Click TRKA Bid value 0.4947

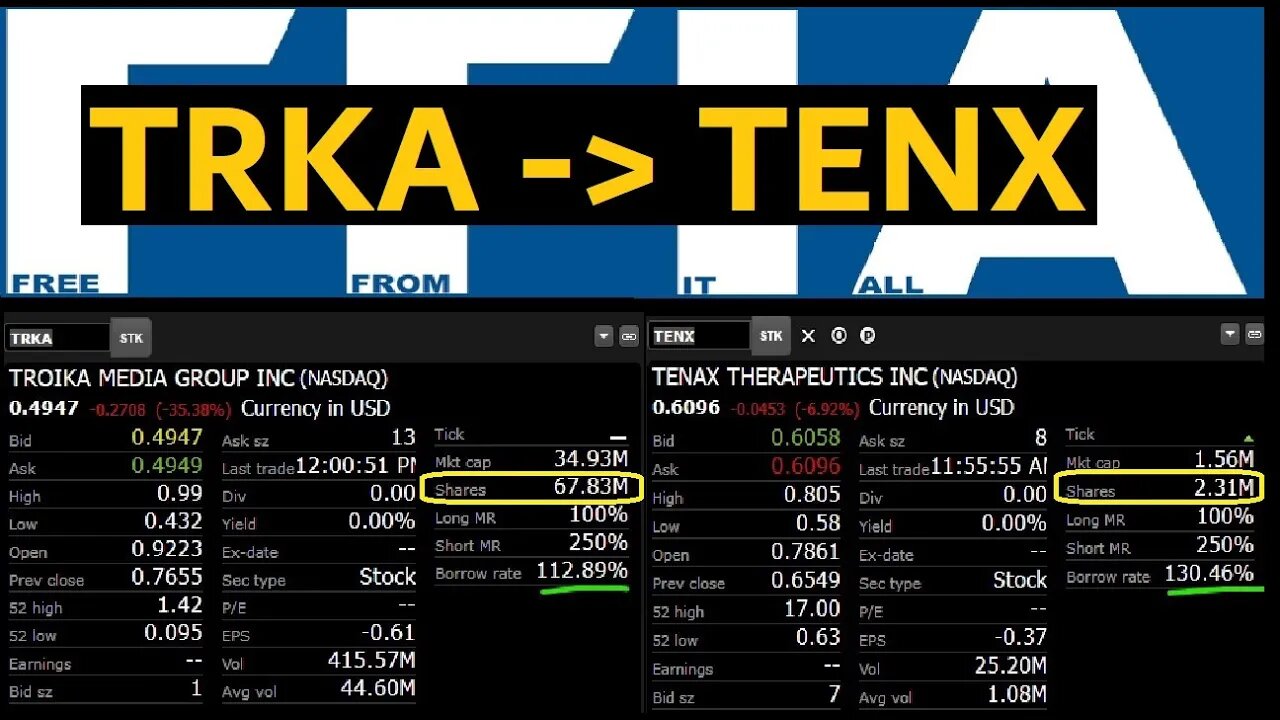coord(167,437)
